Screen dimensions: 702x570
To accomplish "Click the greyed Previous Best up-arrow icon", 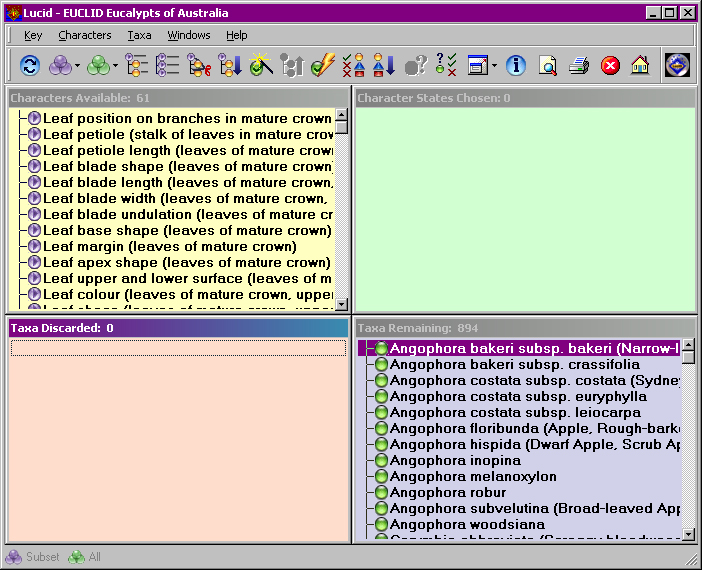I will (x=292, y=65).
